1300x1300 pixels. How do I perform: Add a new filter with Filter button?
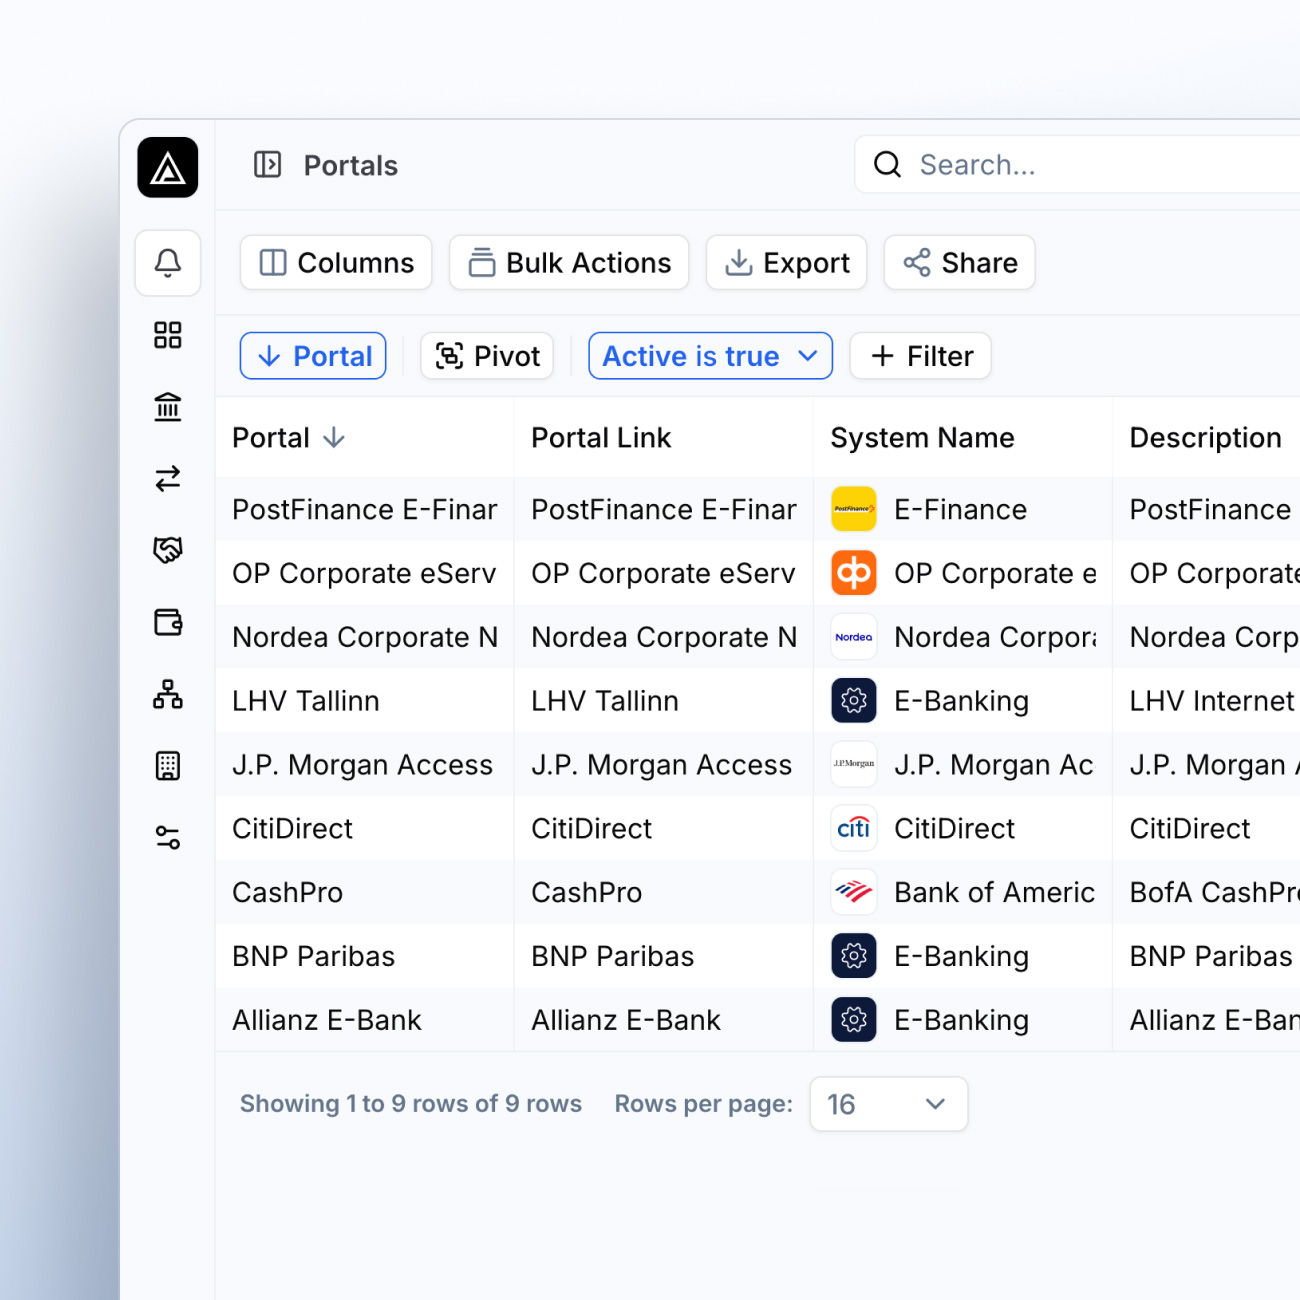[x=920, y=356]
